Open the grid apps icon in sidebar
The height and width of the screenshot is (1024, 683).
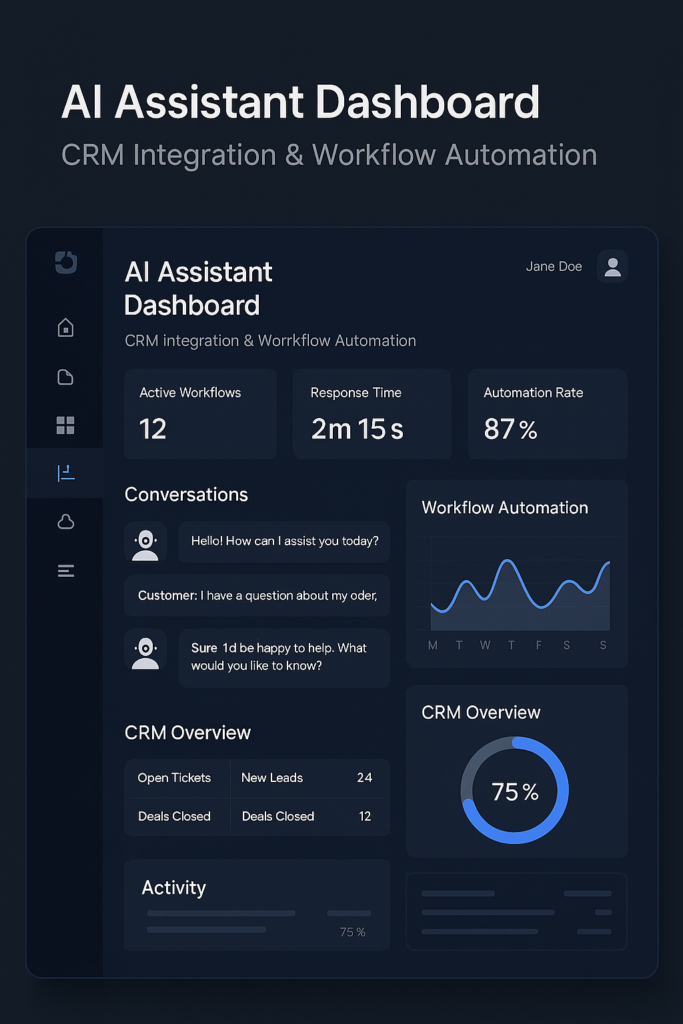point(65,426)
